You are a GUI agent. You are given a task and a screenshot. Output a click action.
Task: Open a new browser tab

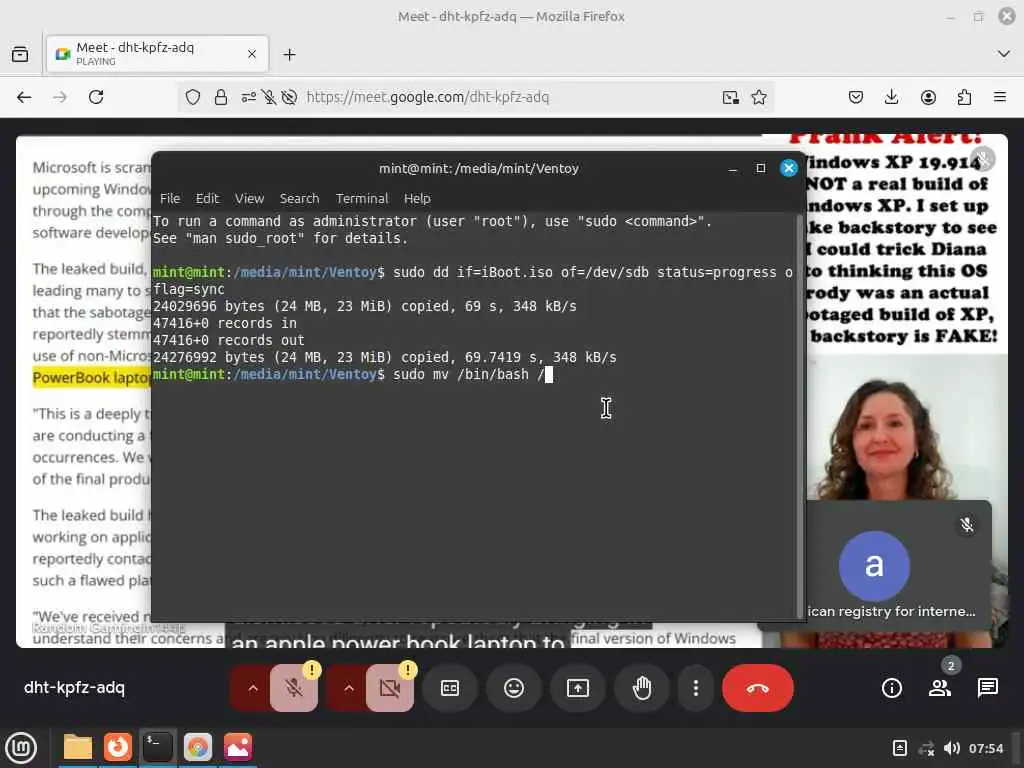click(289, 54)
